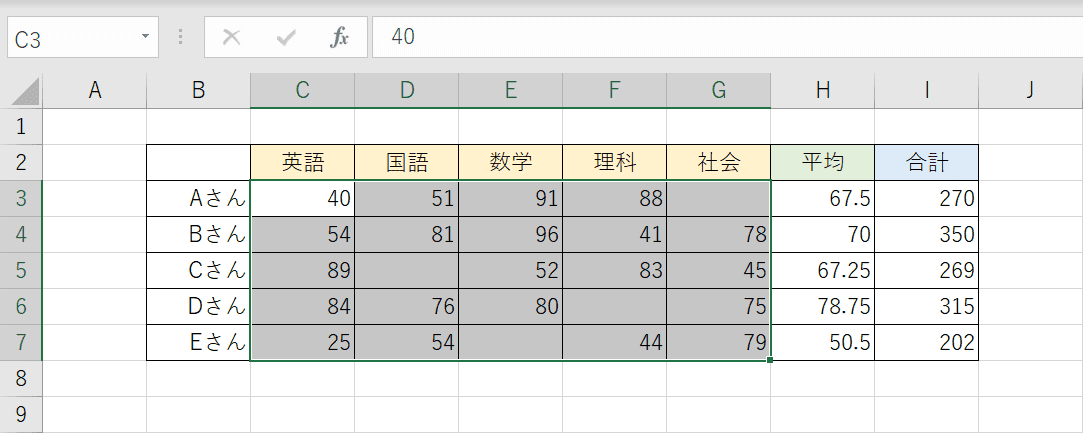Click the cell with value 78
This screenshot has width=1083, height=433.
[x=719, y=234]
